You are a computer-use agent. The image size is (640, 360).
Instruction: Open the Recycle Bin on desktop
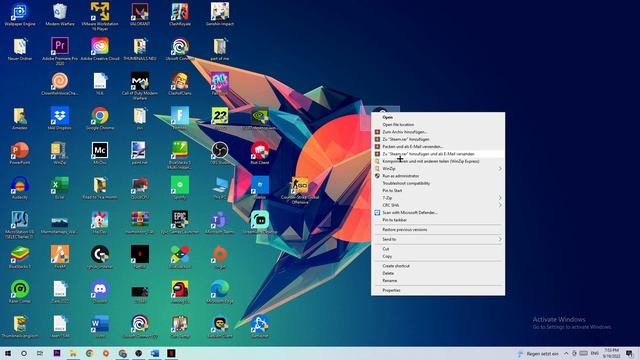coord(60,15)
